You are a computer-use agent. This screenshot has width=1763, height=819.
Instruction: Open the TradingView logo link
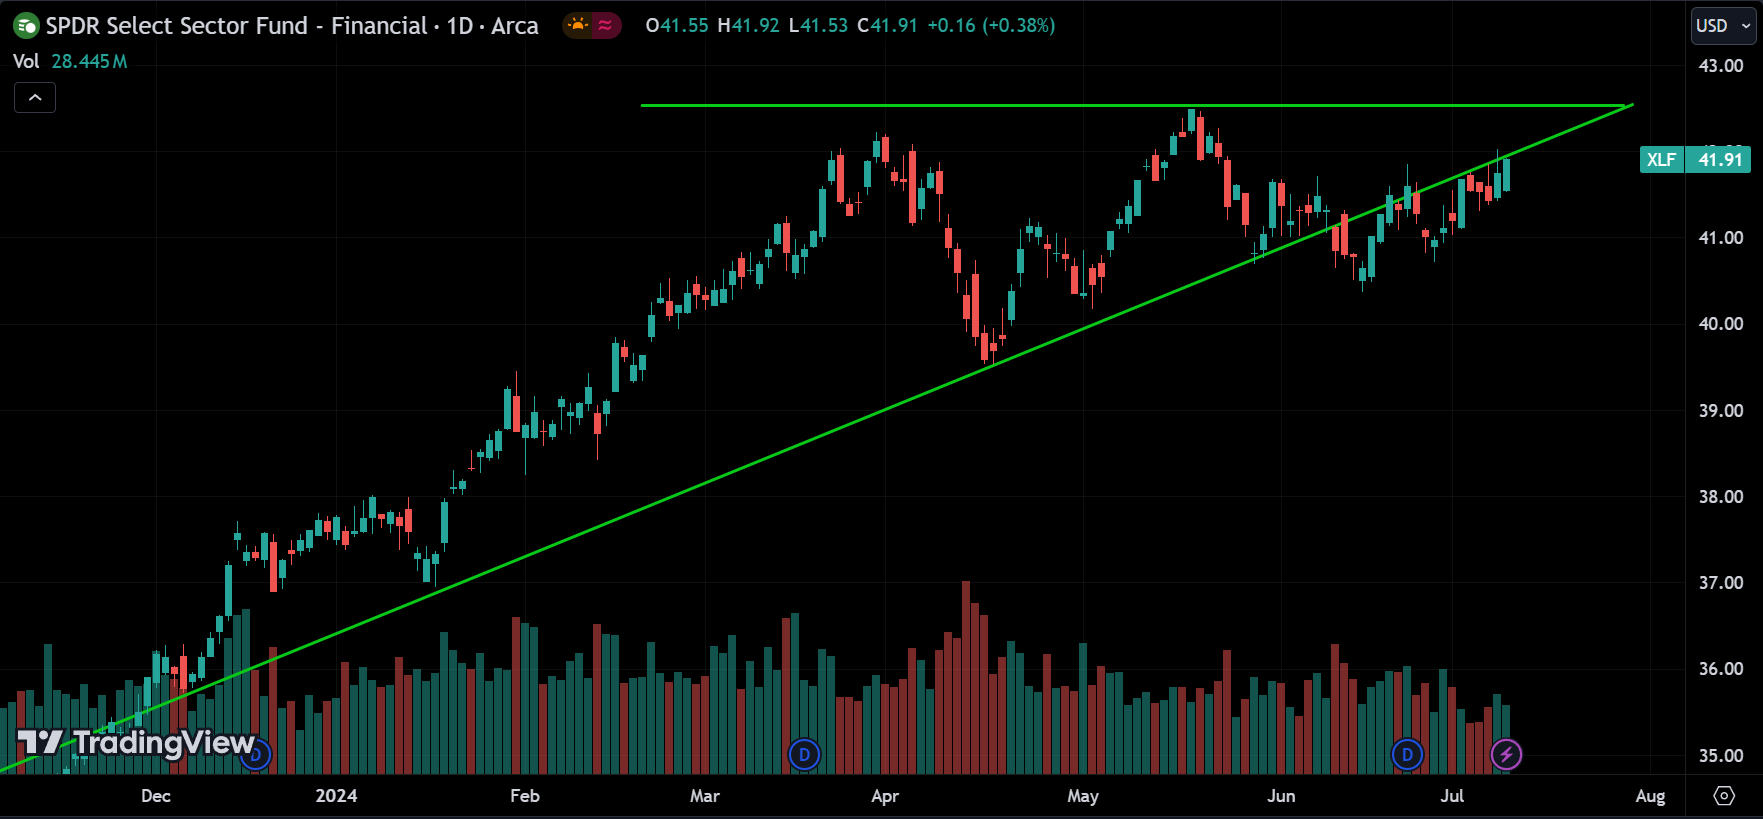[x=136, y=742]
